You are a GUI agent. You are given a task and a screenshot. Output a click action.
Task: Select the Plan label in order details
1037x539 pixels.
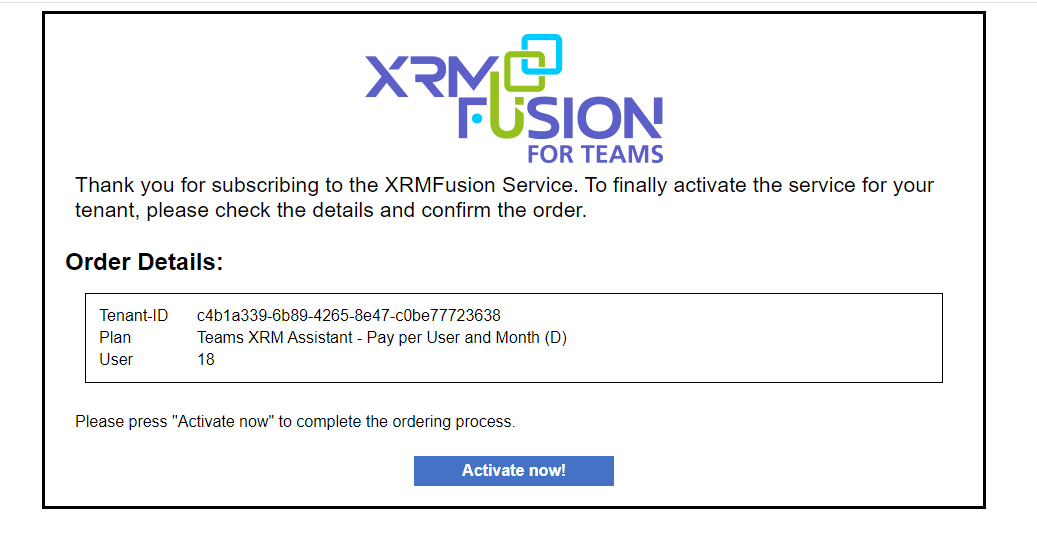(115, 337)
